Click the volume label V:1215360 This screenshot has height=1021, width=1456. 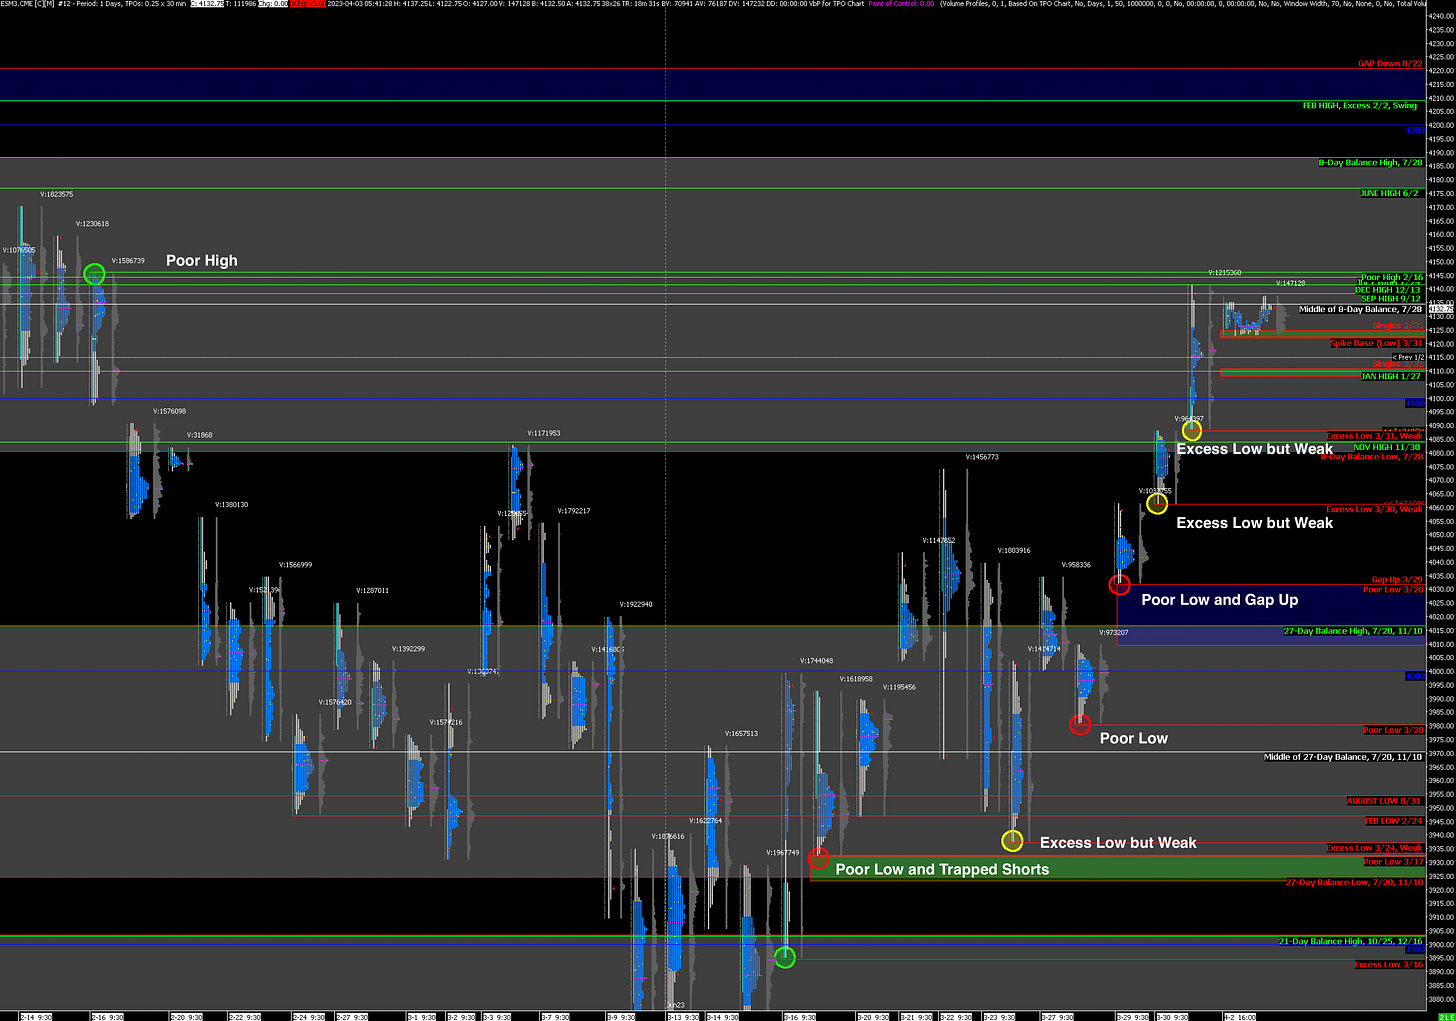tap(1225, 273)
